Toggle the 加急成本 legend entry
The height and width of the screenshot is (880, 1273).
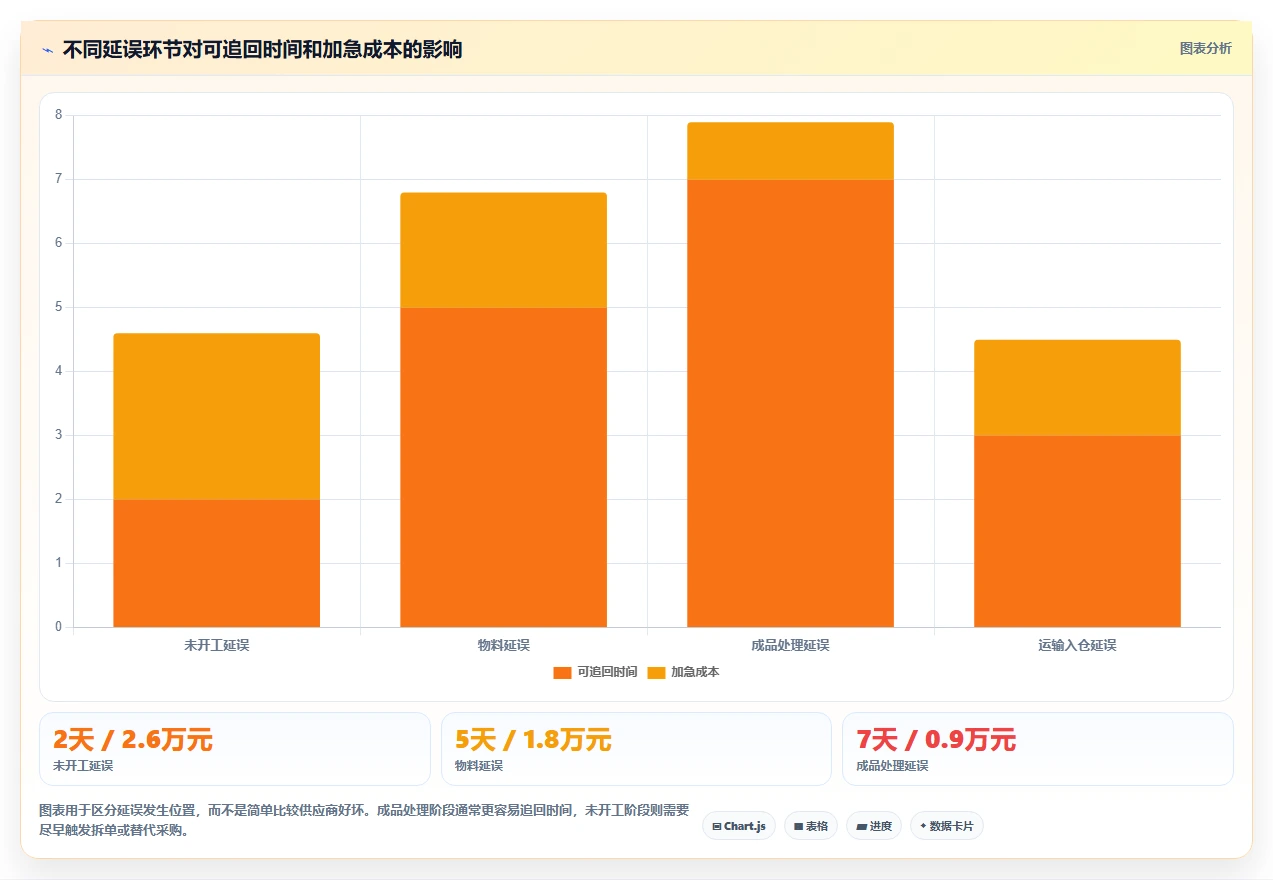(x=683, y=672)
